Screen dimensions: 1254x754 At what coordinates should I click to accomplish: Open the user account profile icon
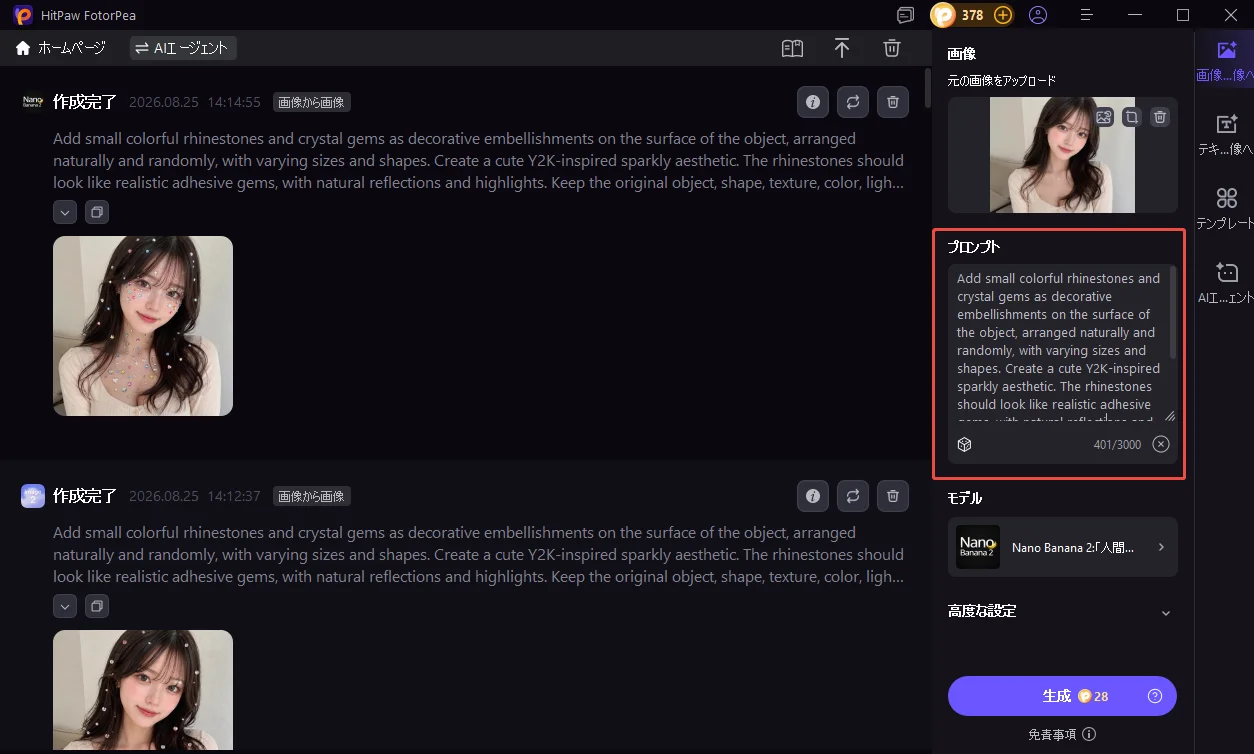[x=1038, y=15]
